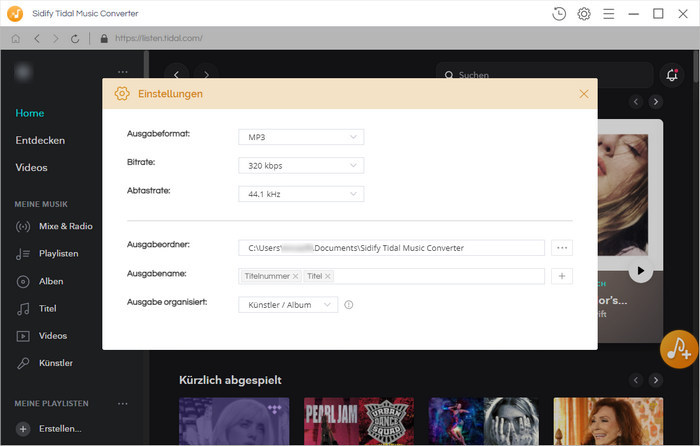Browse output folder with three-dots button

562,248
